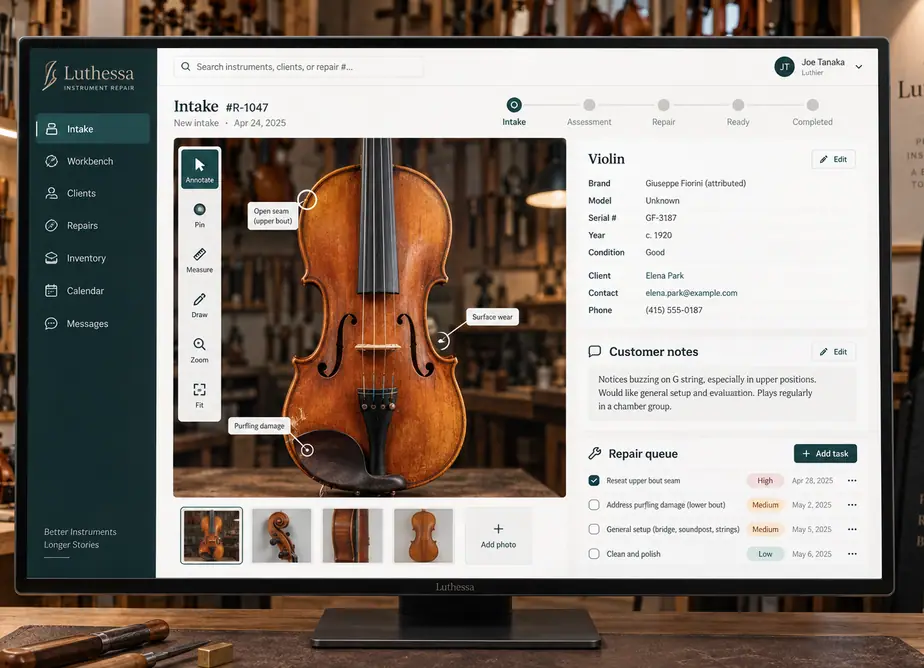Select the Open seam annotation marker
Image resolution: width=924 pixels, height=668 pixels.
(307, 200)
